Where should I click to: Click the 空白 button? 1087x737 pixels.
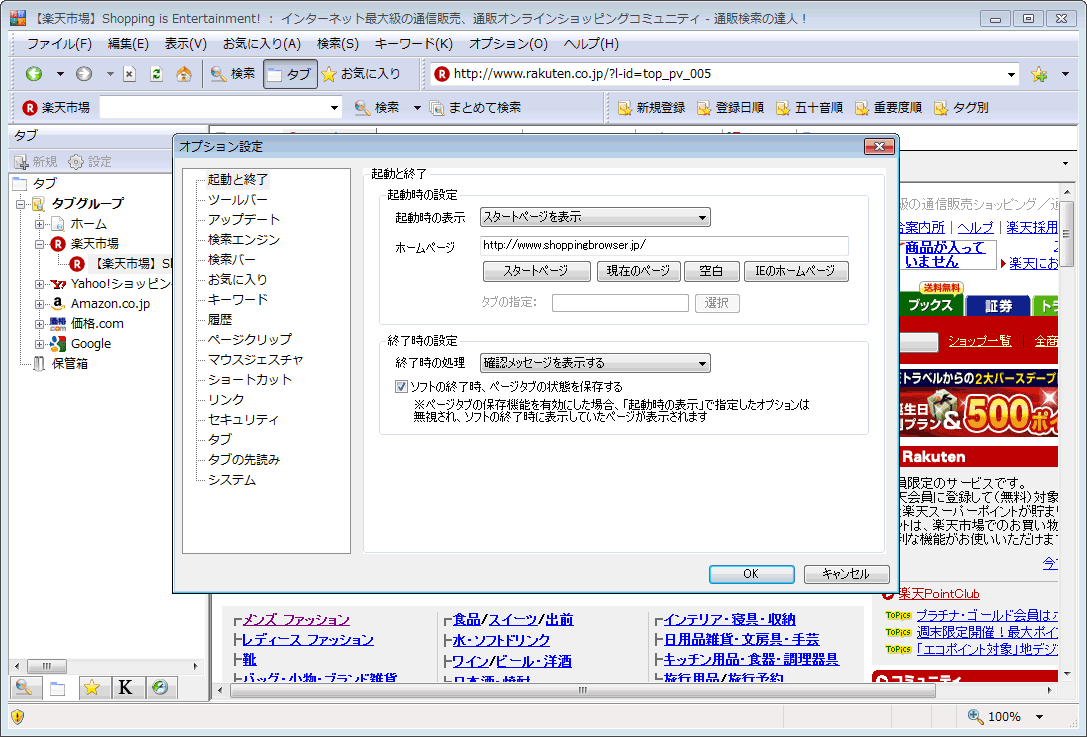click(712, 271)
